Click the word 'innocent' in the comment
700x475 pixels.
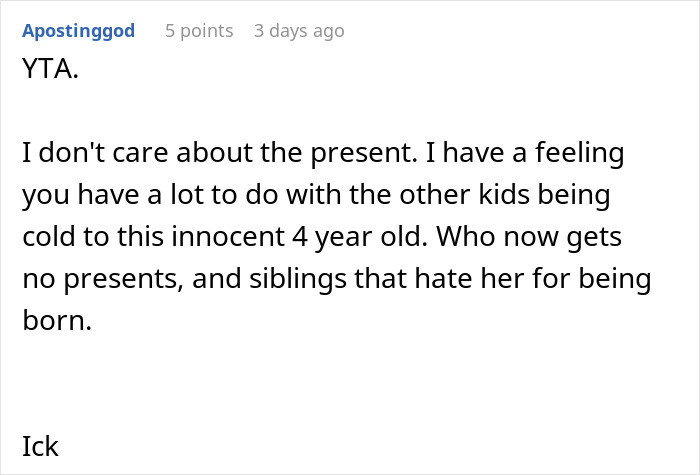point(229,236)
